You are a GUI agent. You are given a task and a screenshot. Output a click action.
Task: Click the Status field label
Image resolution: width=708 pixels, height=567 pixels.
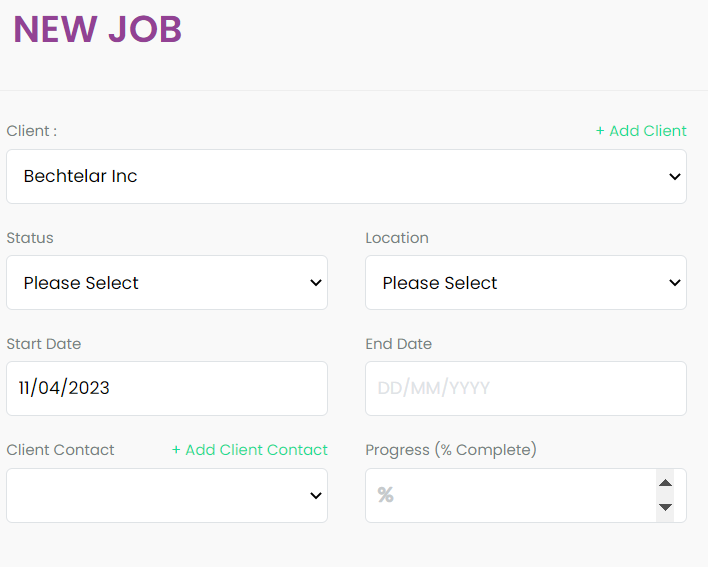(x=30, y=238)
